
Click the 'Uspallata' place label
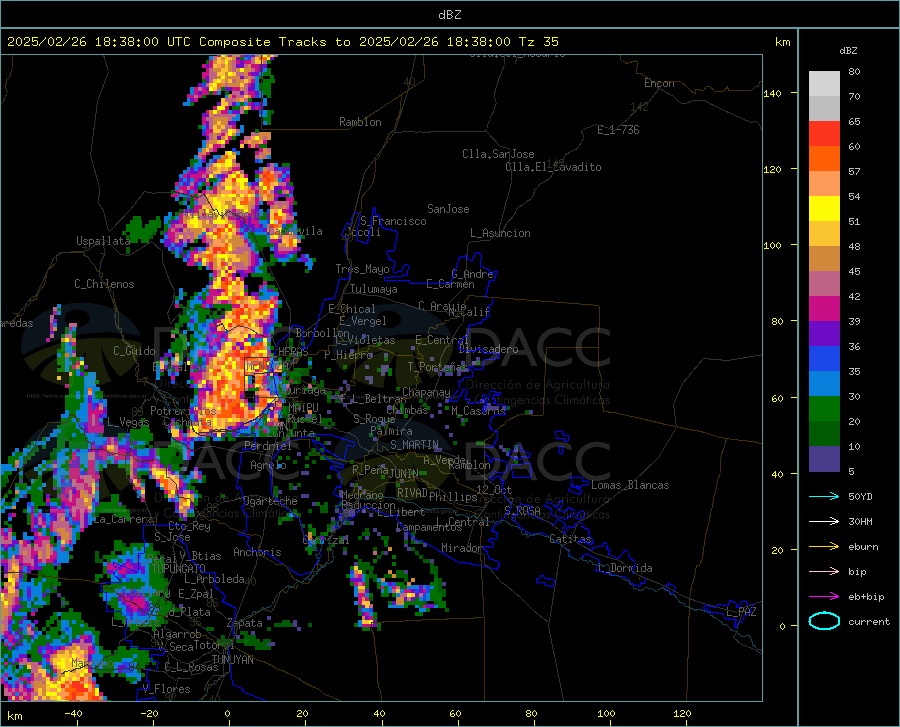[103, 241]
